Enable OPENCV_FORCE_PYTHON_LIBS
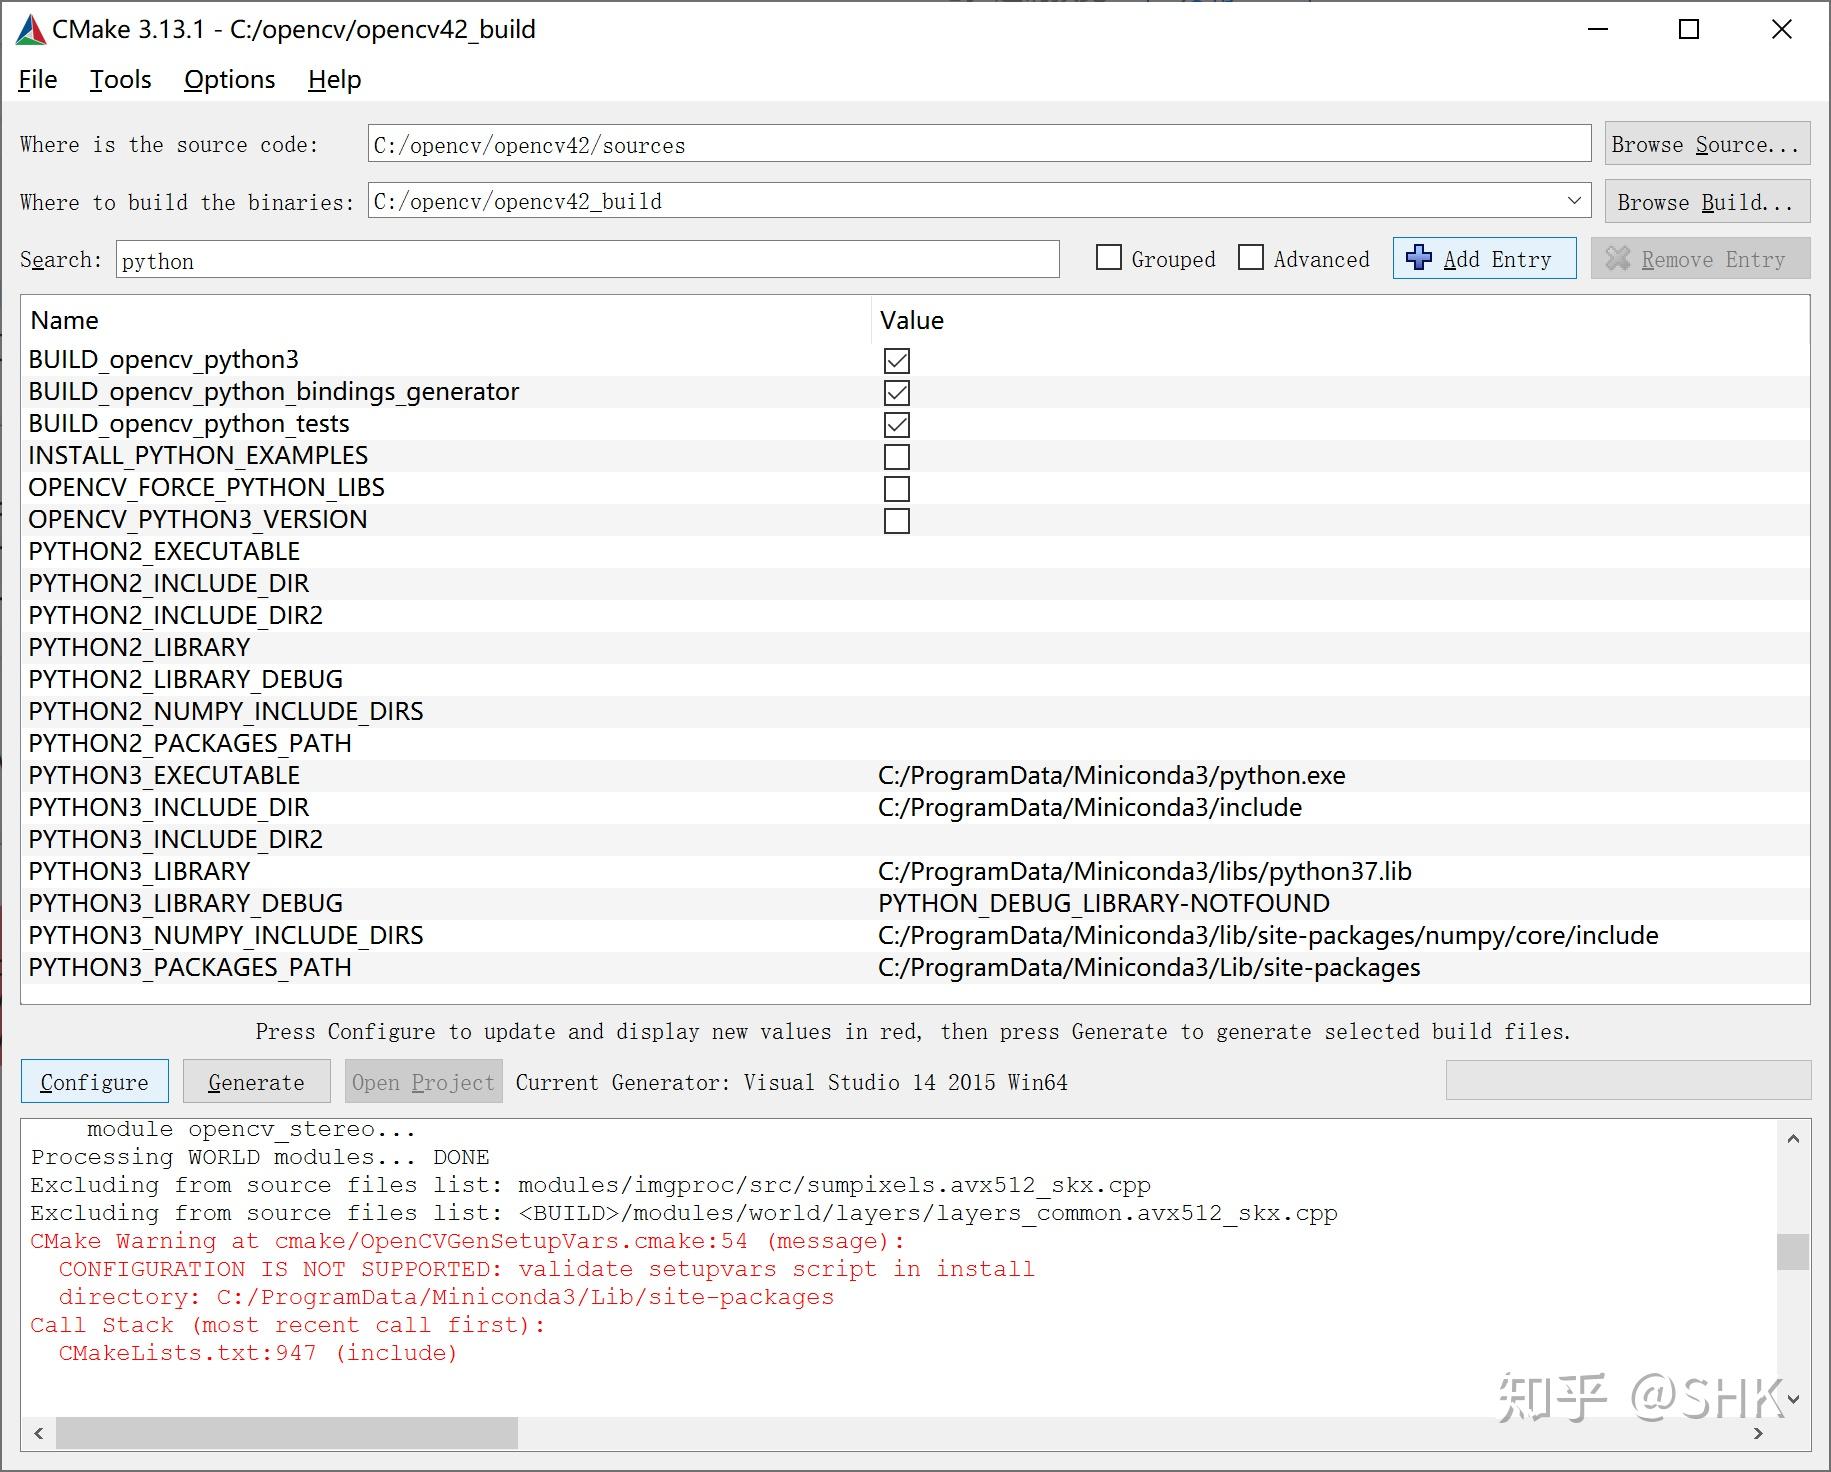The height and width of the screenshot is (1472, 1831). point(896,488)
